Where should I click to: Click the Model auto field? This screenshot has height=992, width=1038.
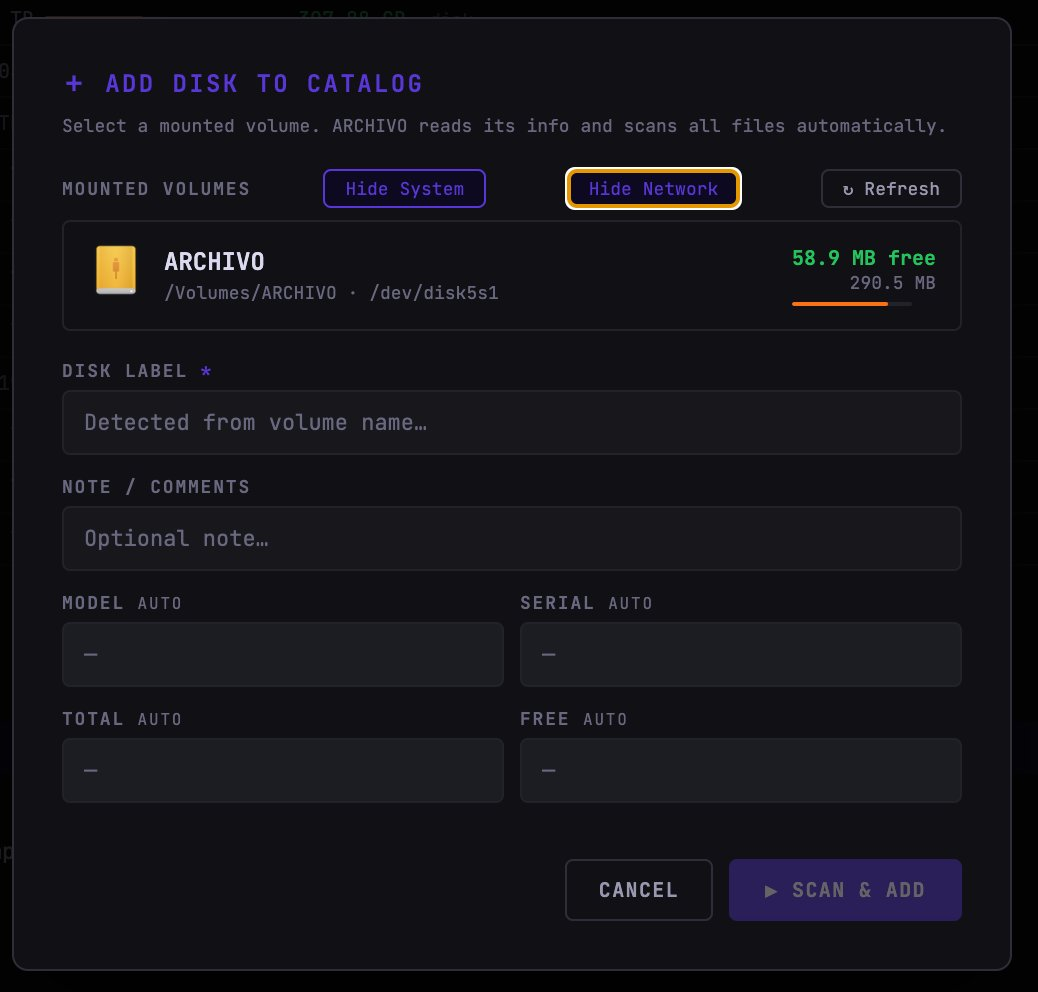(283, 654)
